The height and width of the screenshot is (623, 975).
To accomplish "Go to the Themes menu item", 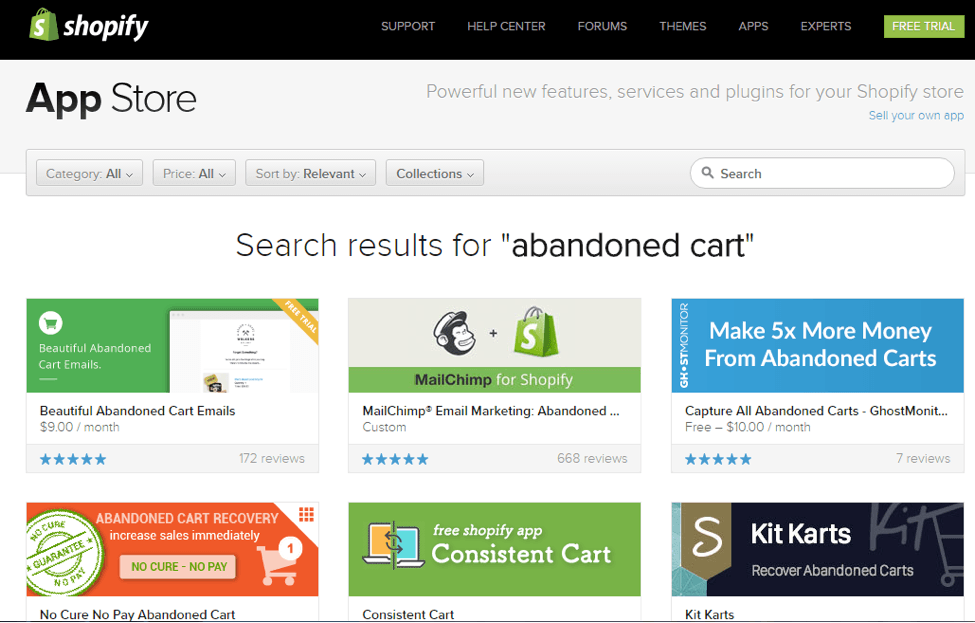I will pyautogui.click(x=682, y=26).
